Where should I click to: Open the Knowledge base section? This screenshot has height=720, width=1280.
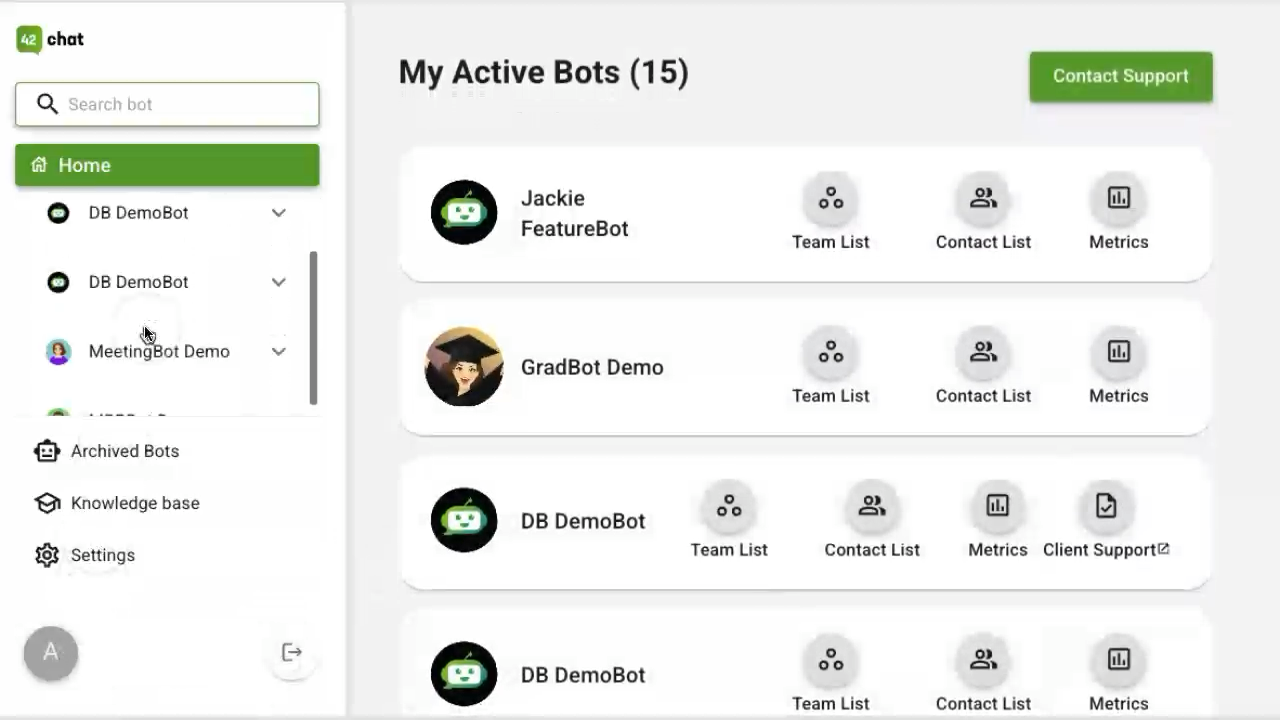pos(117,503)
